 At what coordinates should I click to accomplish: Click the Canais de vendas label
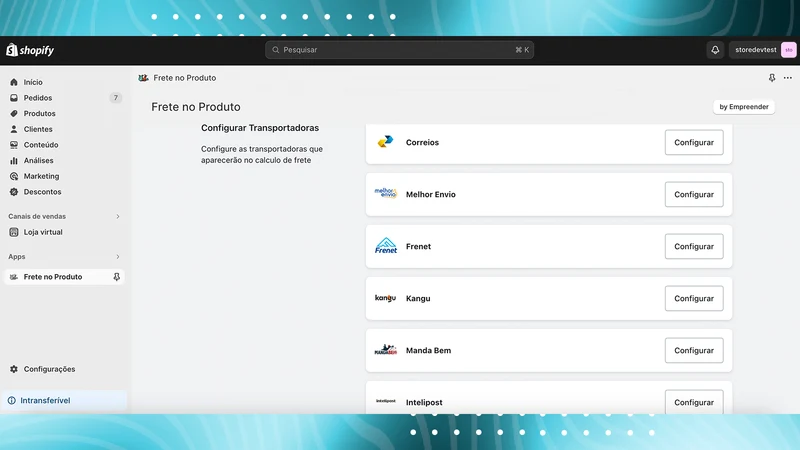pyautogui.click(x=37, y=216)
